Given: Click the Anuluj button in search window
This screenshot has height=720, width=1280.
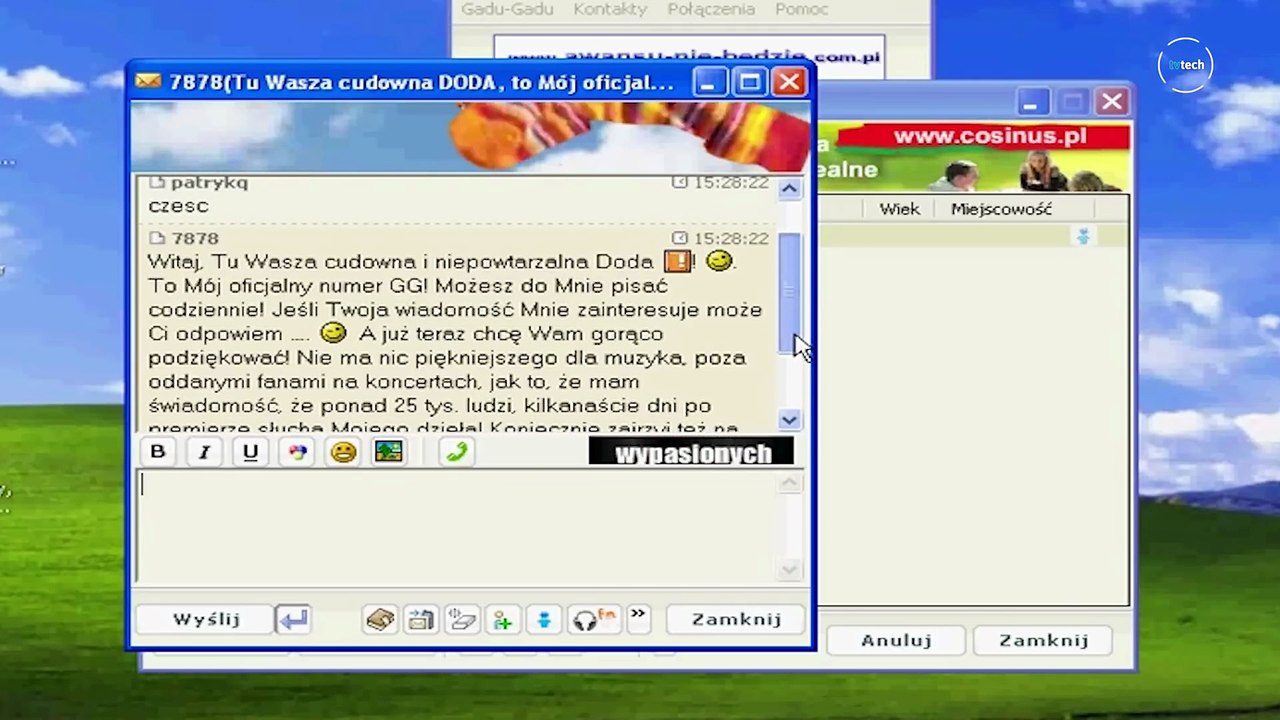Looking at the screenshot, I should (x=896, y=641).
